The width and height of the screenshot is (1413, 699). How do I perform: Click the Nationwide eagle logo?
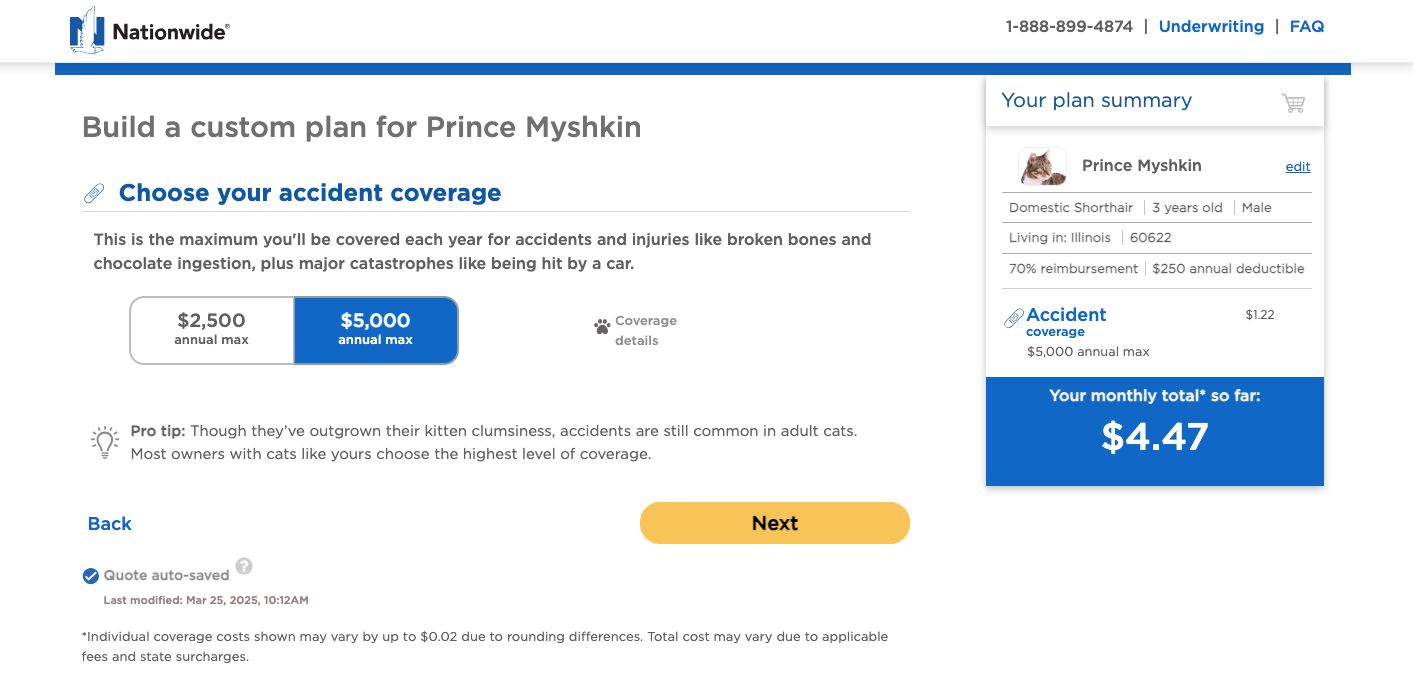click(87, 30)
